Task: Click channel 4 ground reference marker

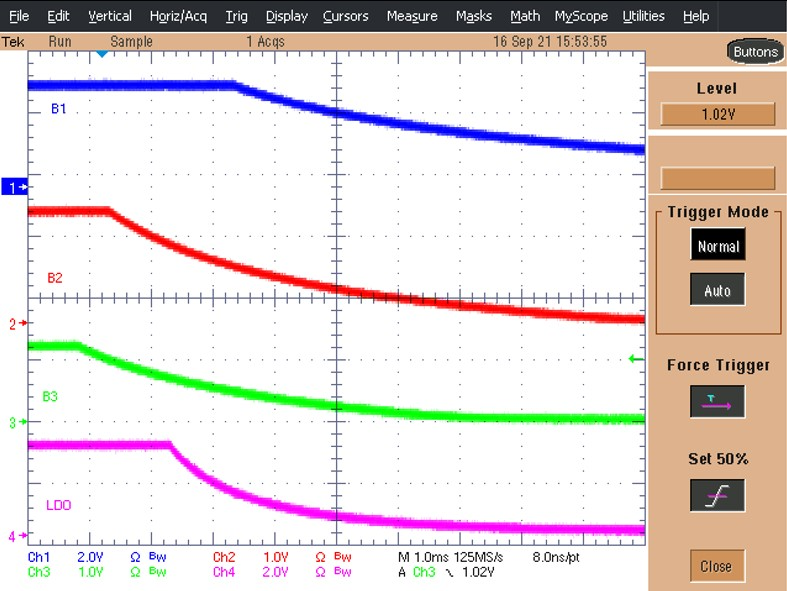Action: 15,537
